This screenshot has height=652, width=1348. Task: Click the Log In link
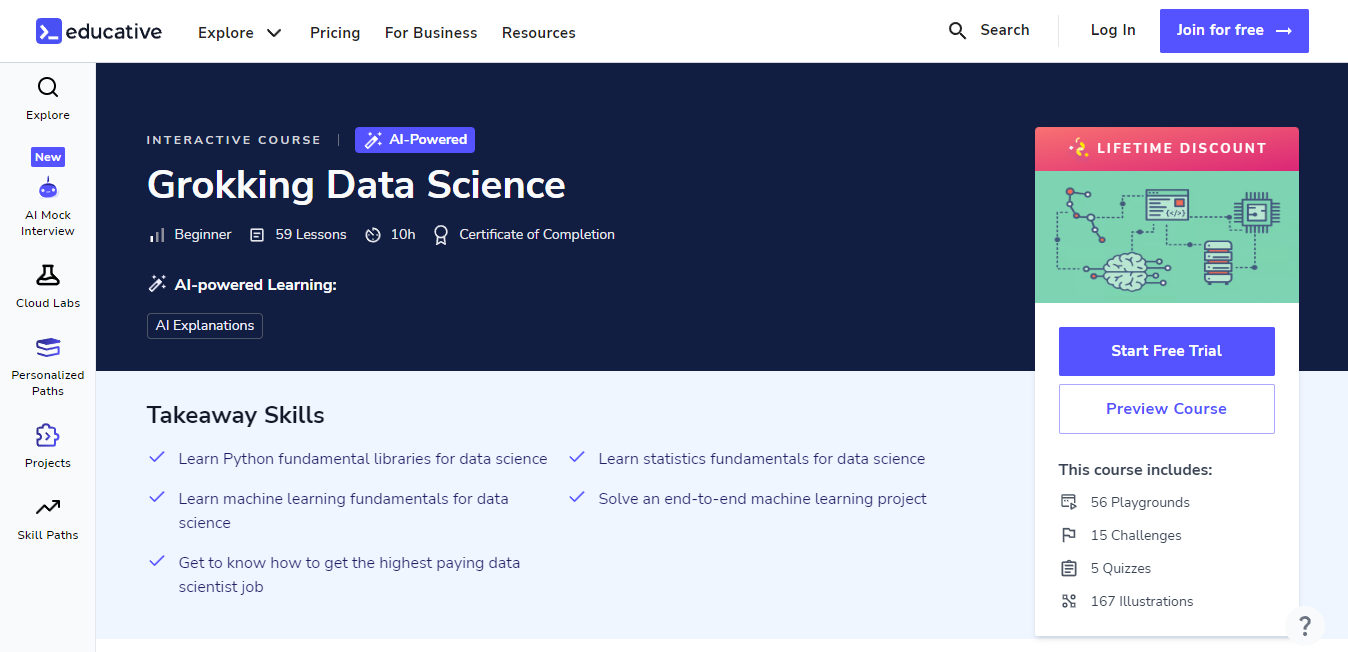click(x=1112, y=30)
